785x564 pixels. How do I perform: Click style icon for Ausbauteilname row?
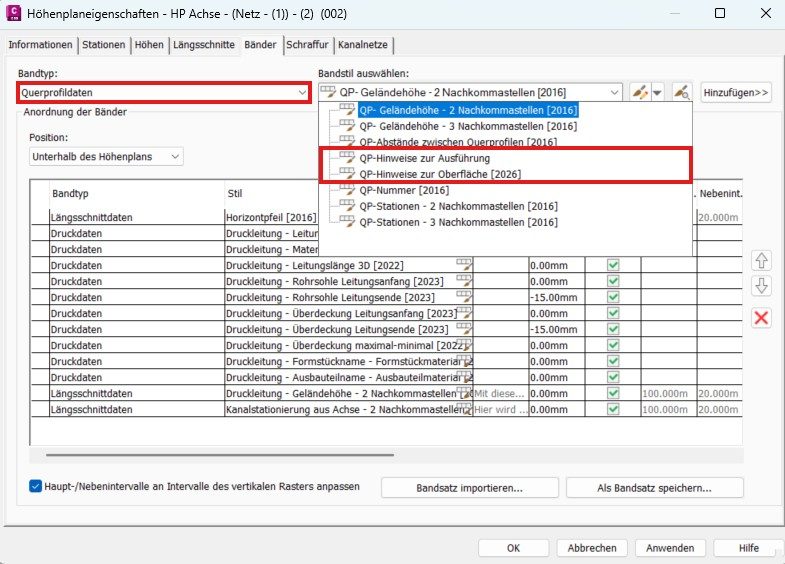464,376
